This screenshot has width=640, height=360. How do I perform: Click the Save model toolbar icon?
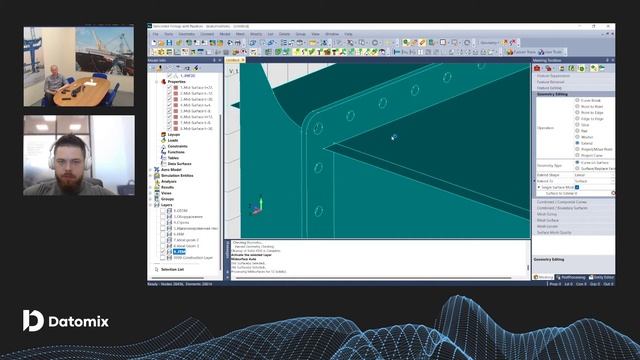click(169, 42)
